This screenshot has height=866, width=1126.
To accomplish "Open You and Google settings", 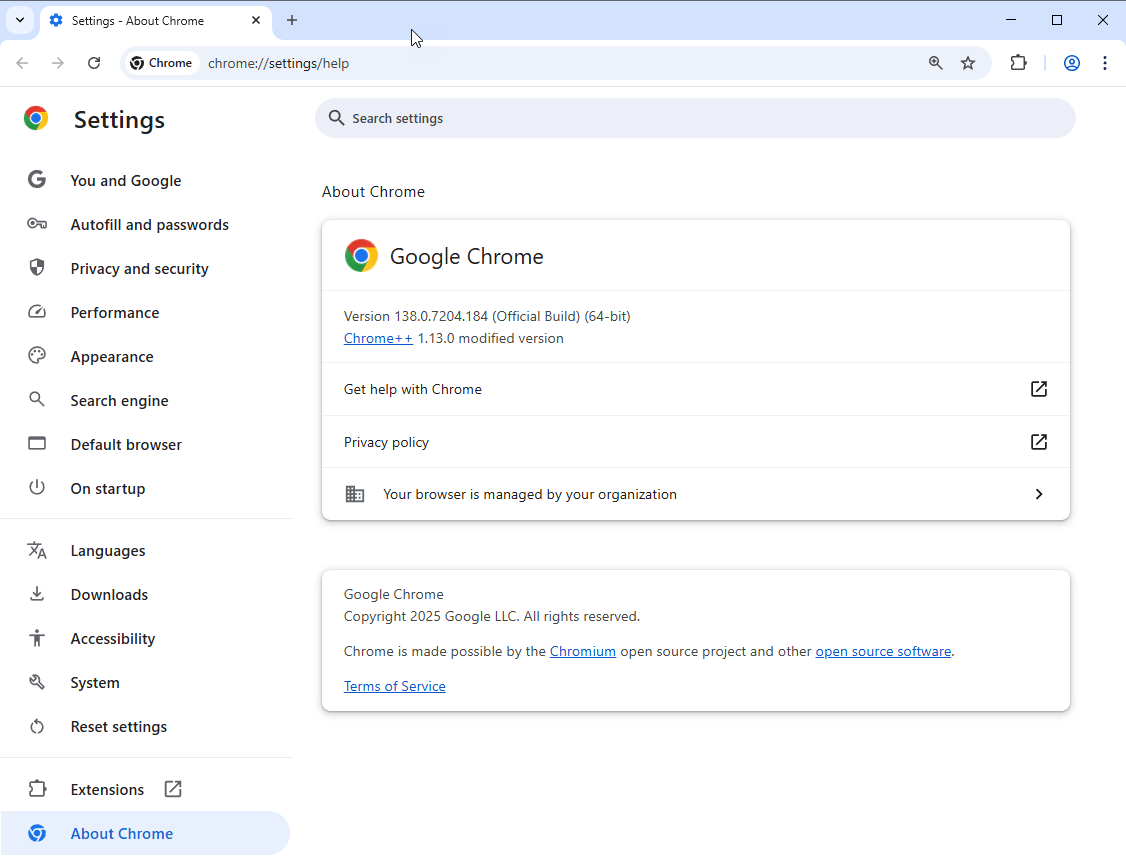I will pos(126,181).
